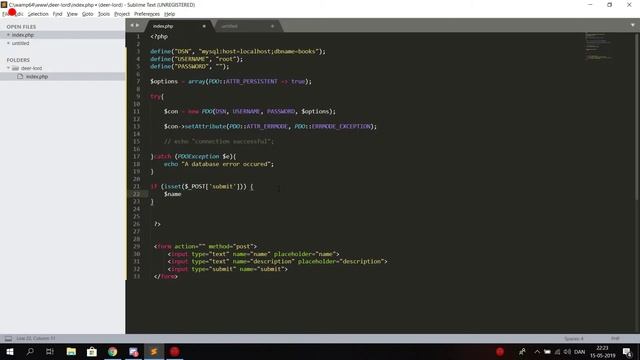Click the editor vertical scrollbar
Viewport: 640px width, 360px height.
[x=636, y=116]
